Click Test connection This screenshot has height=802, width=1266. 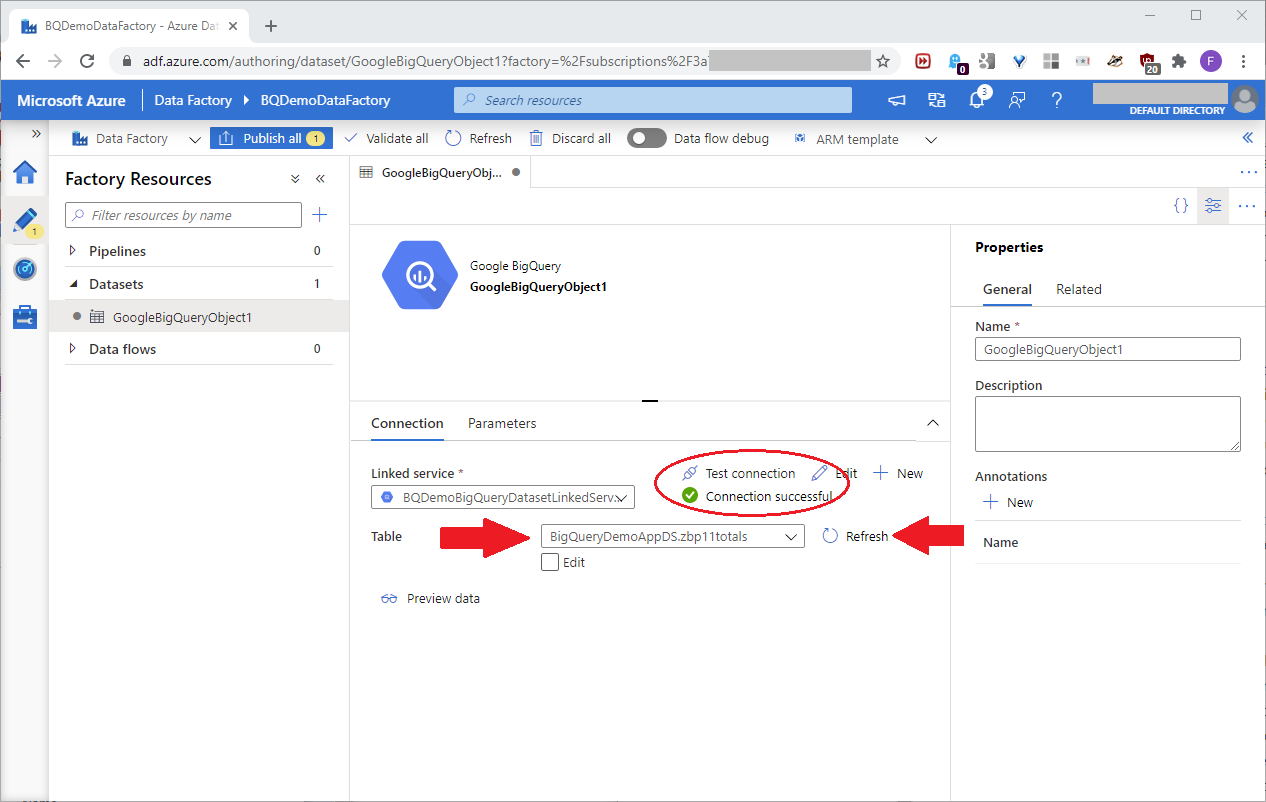click(x=739, y=473)
